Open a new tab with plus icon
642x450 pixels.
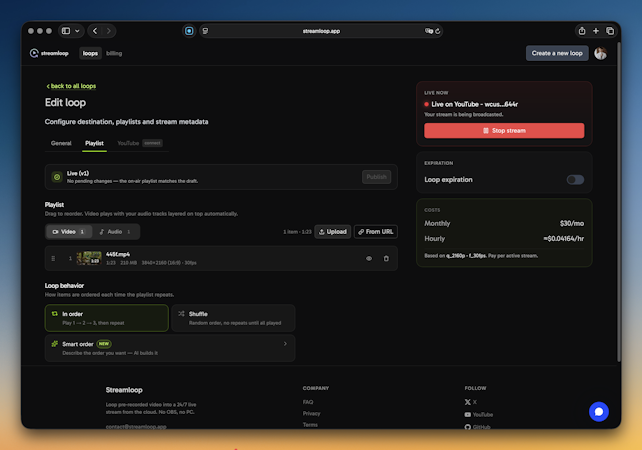pyautogui.click(x=596, y=31)
